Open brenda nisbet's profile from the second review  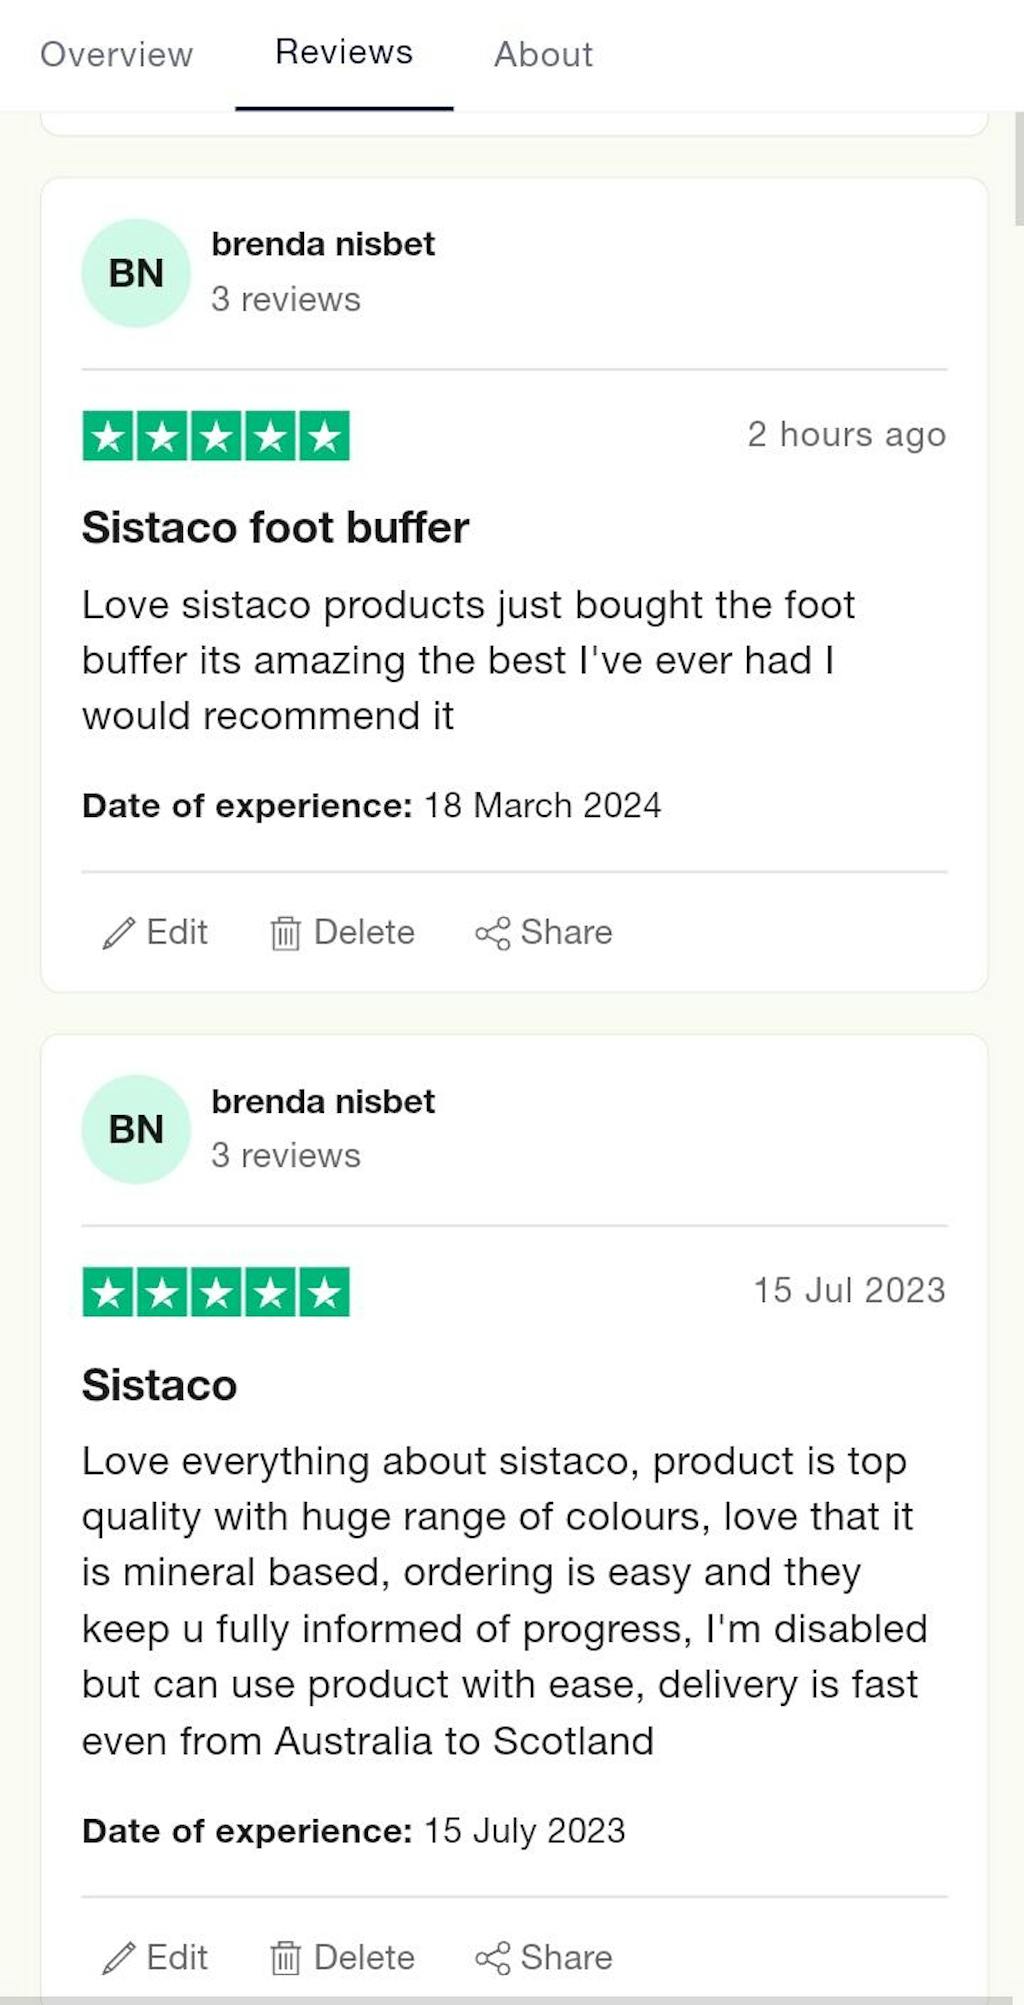click(323, 1101)
